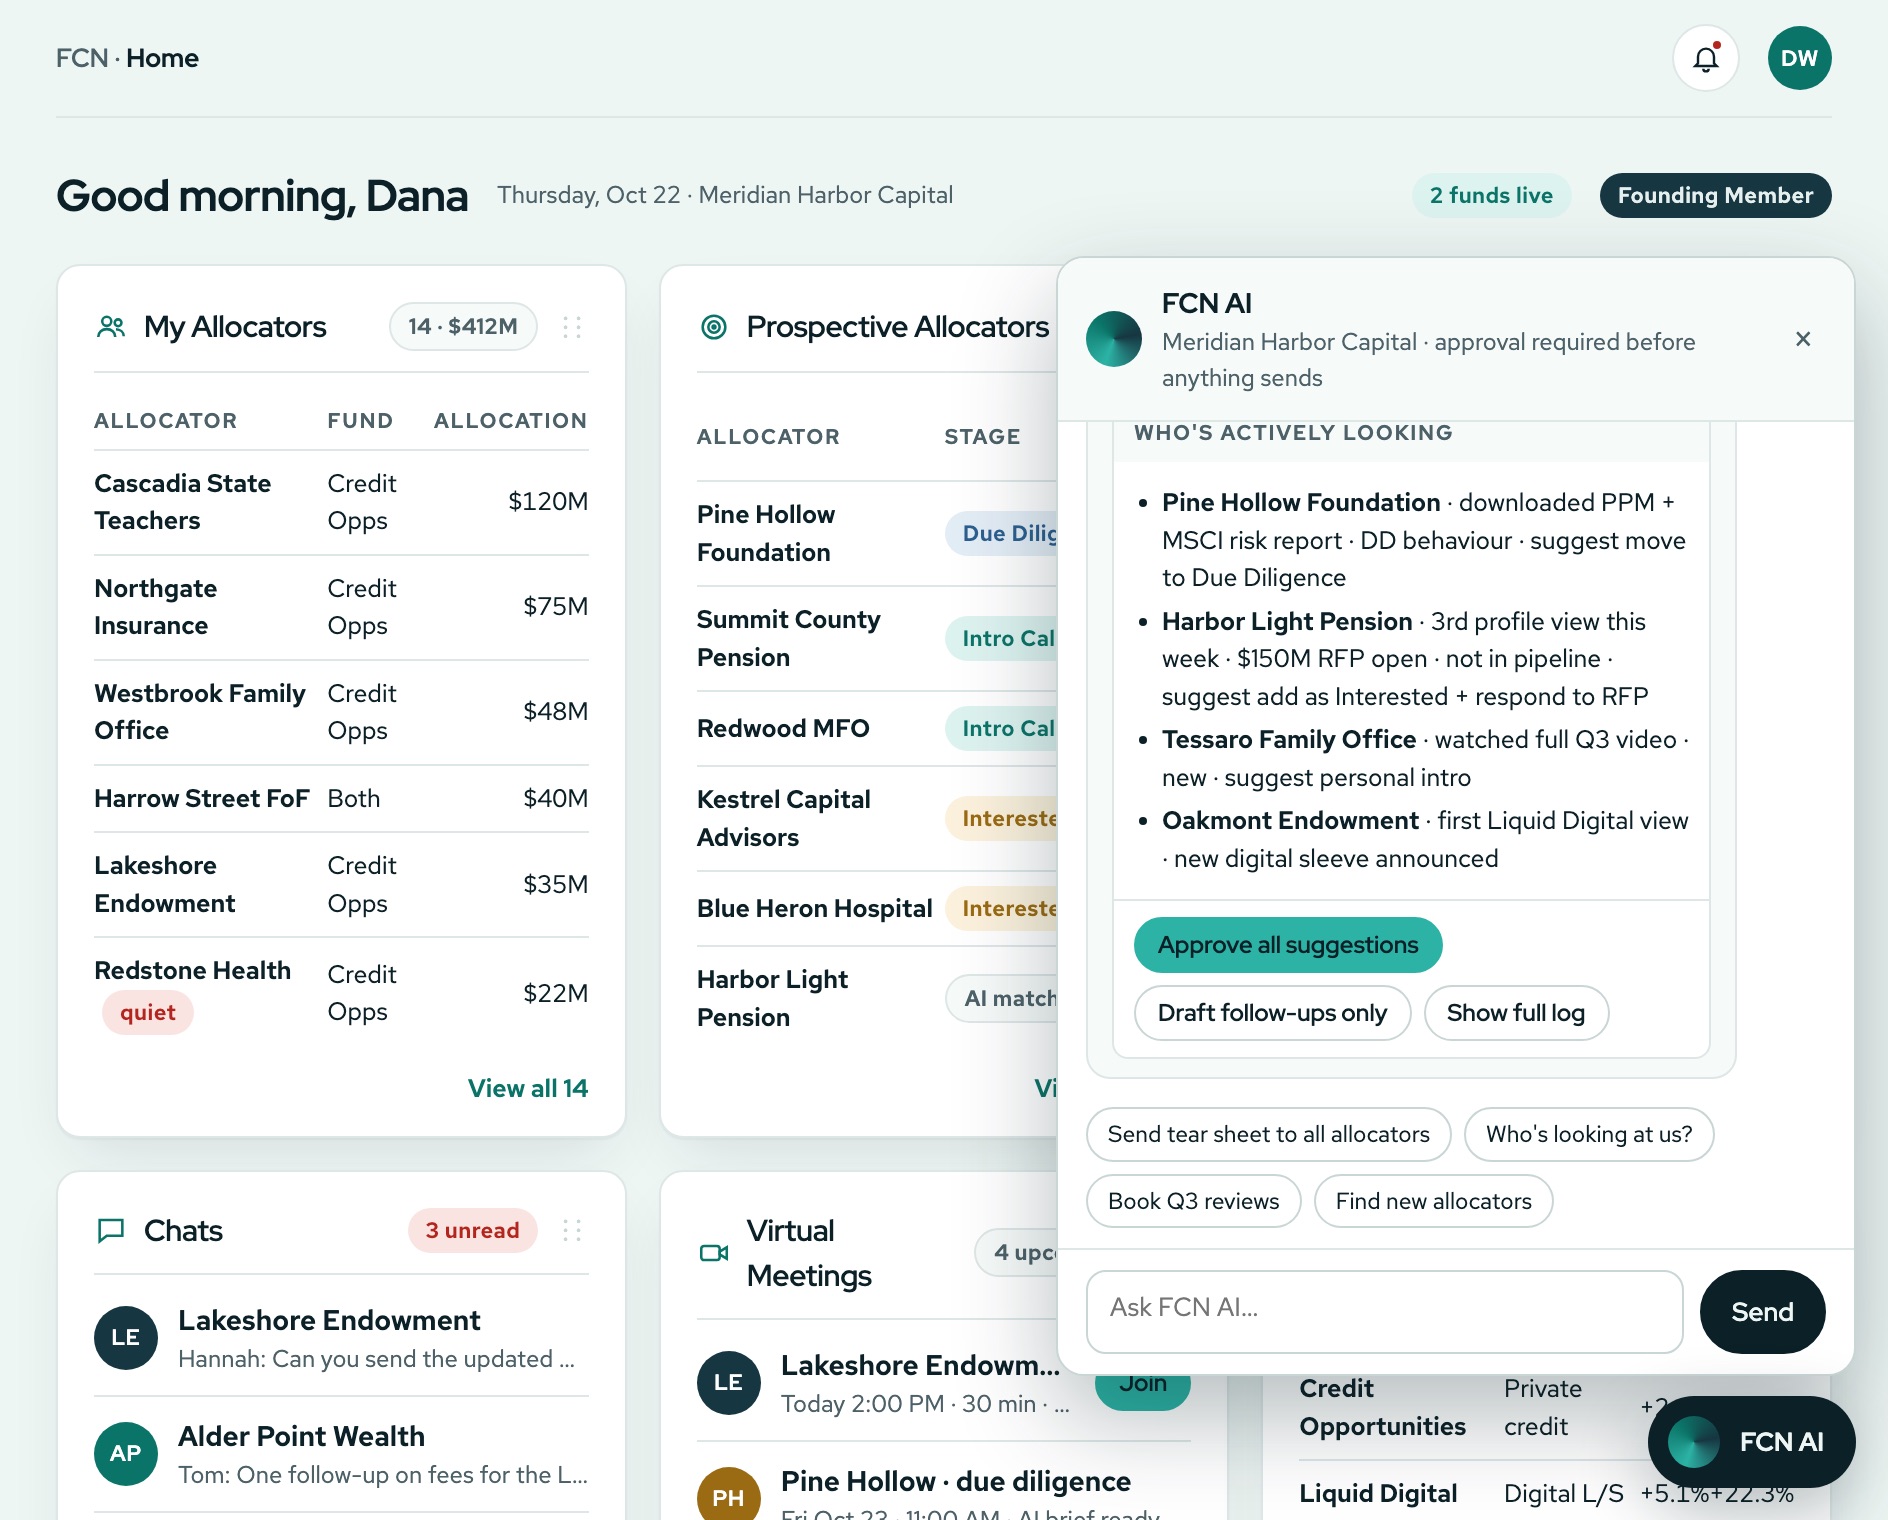Click the LE avatar in Virtual Meetings
Image resolution: width=1888 pixels, height=1520 pixels.
(729, 1383)
